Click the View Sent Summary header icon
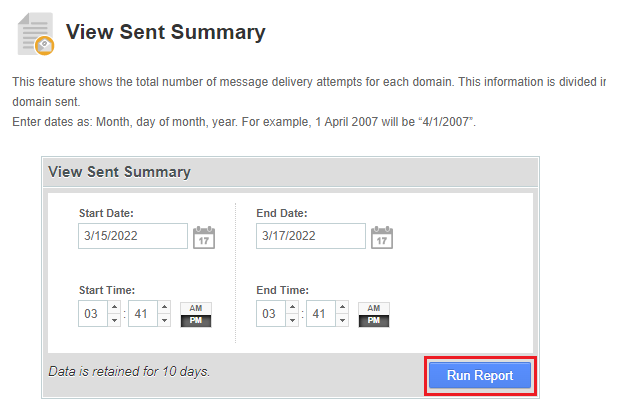The width and height of the screenshot is (620, 419). coord(36,34)
